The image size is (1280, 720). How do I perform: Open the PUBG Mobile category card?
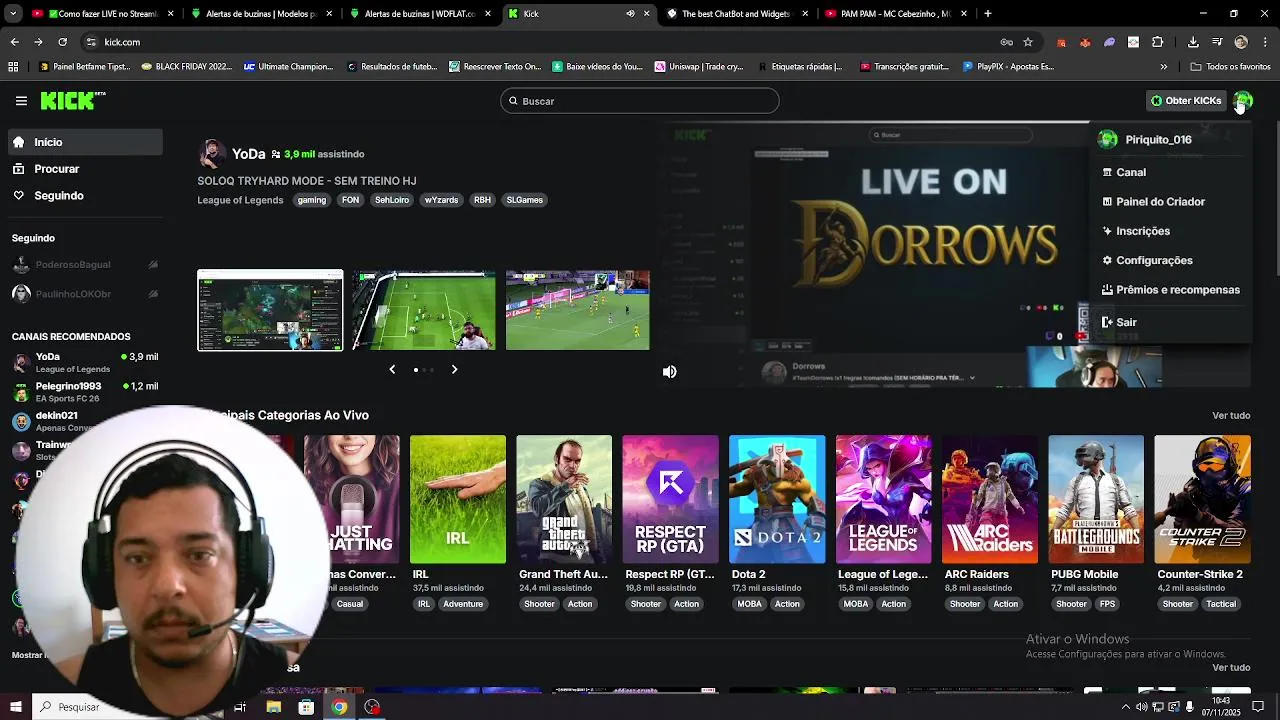point(1096,499)
